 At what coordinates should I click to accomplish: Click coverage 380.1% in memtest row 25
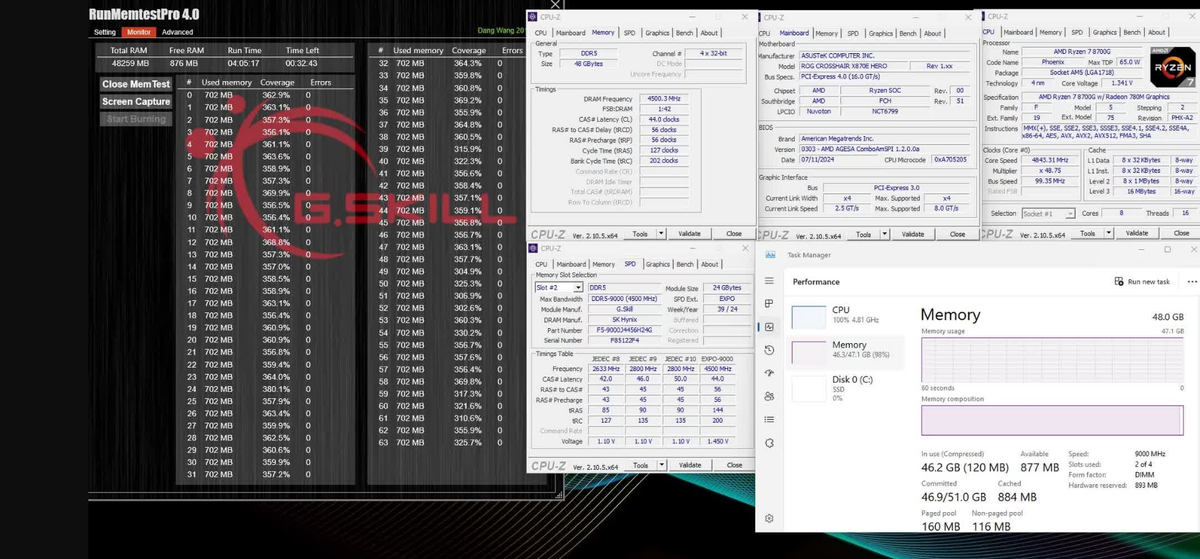coord(276,389)
